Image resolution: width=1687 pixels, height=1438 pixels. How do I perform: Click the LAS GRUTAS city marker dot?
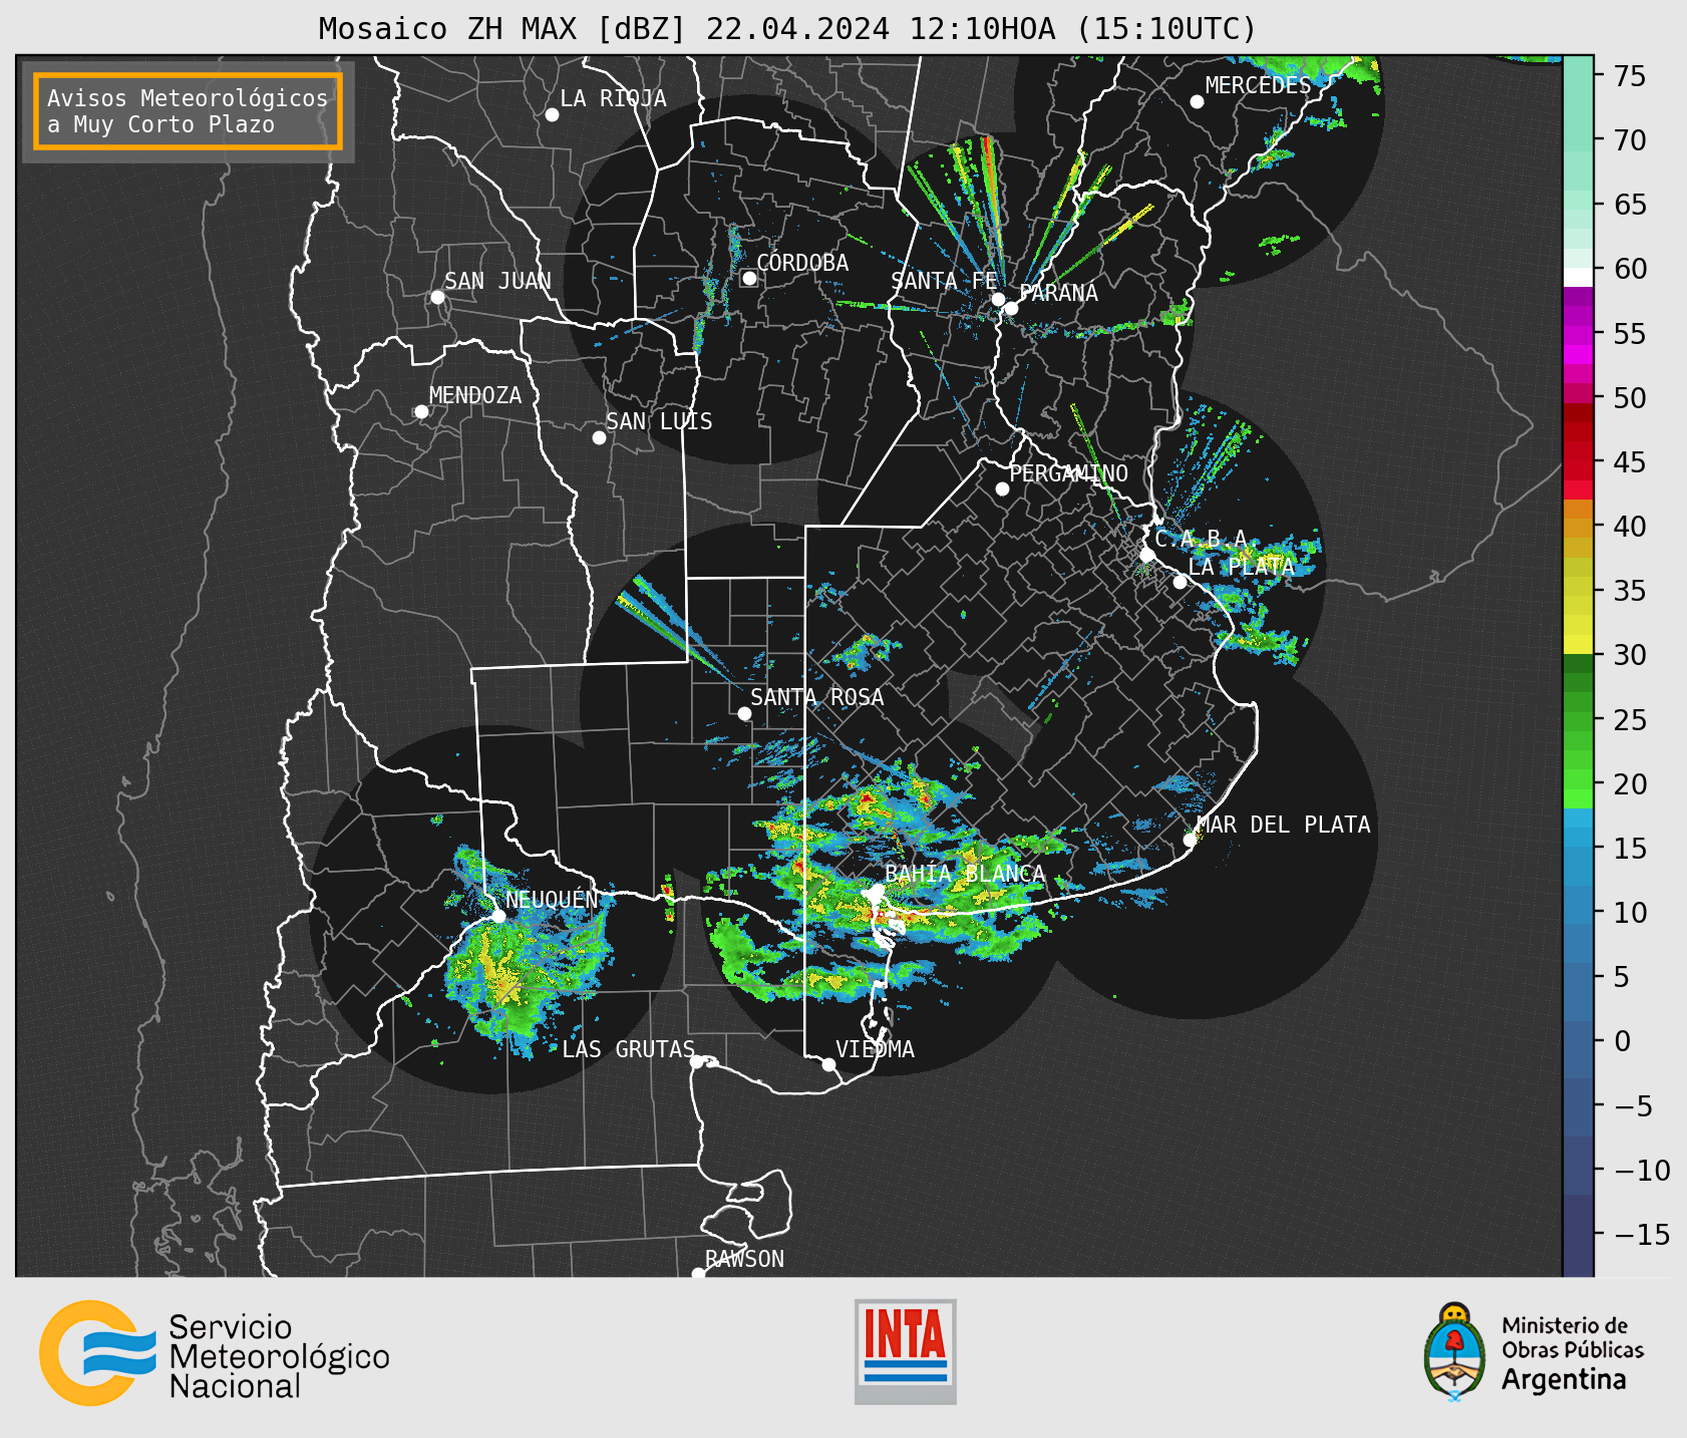(697, 1062)
